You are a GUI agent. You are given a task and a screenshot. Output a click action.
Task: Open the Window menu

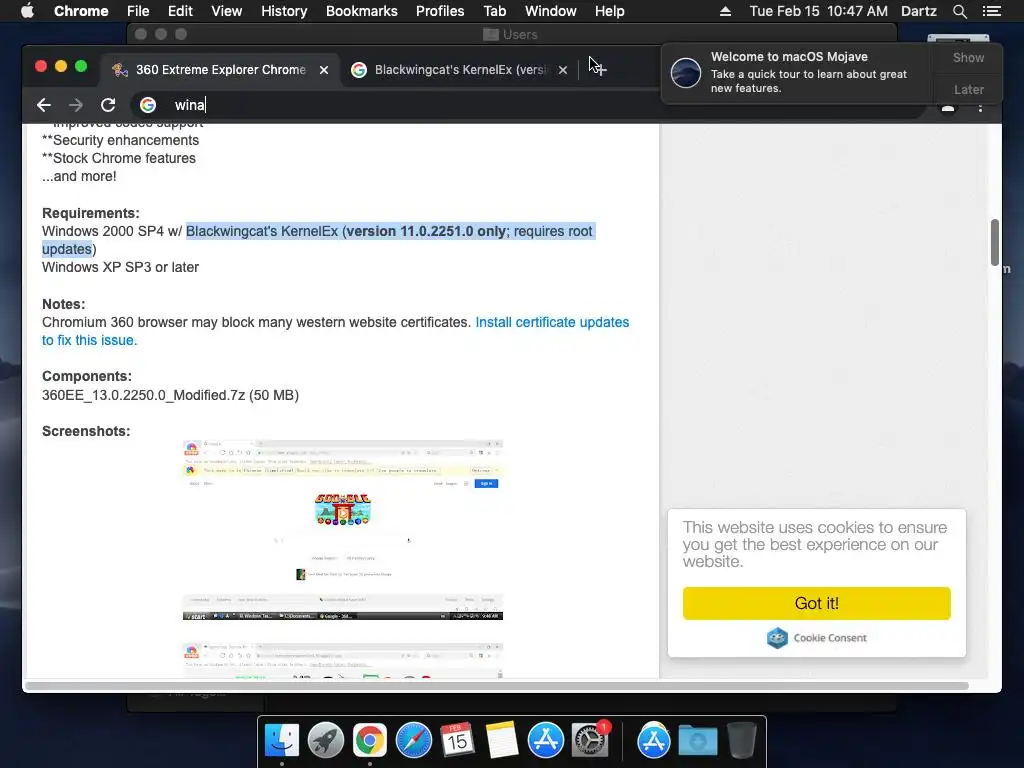click(551, 11)
